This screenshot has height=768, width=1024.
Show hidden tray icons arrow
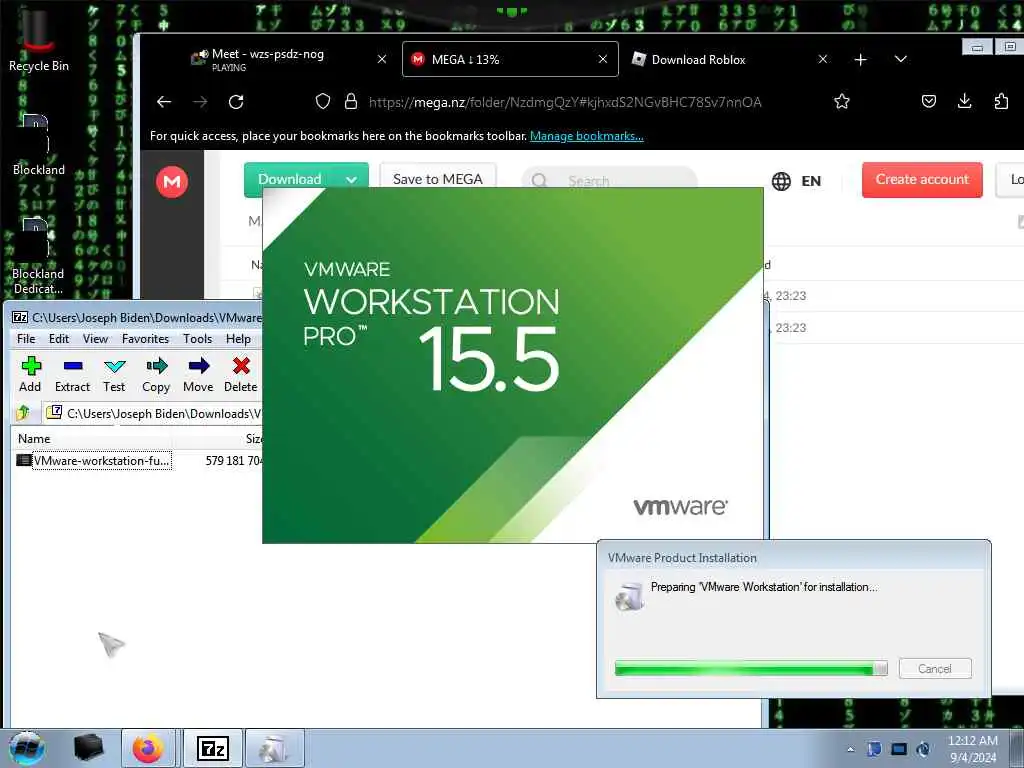pyautogui.click(x=850, y=749)
